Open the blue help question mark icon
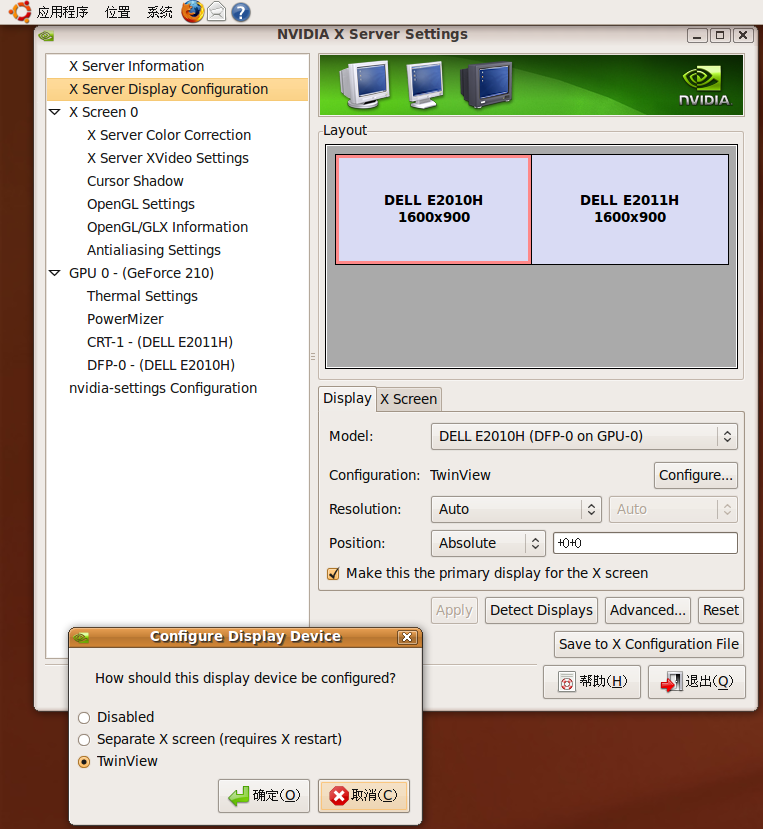Viewport: 763px width, 829px height. pyautogui.click(x=241, y=12)
